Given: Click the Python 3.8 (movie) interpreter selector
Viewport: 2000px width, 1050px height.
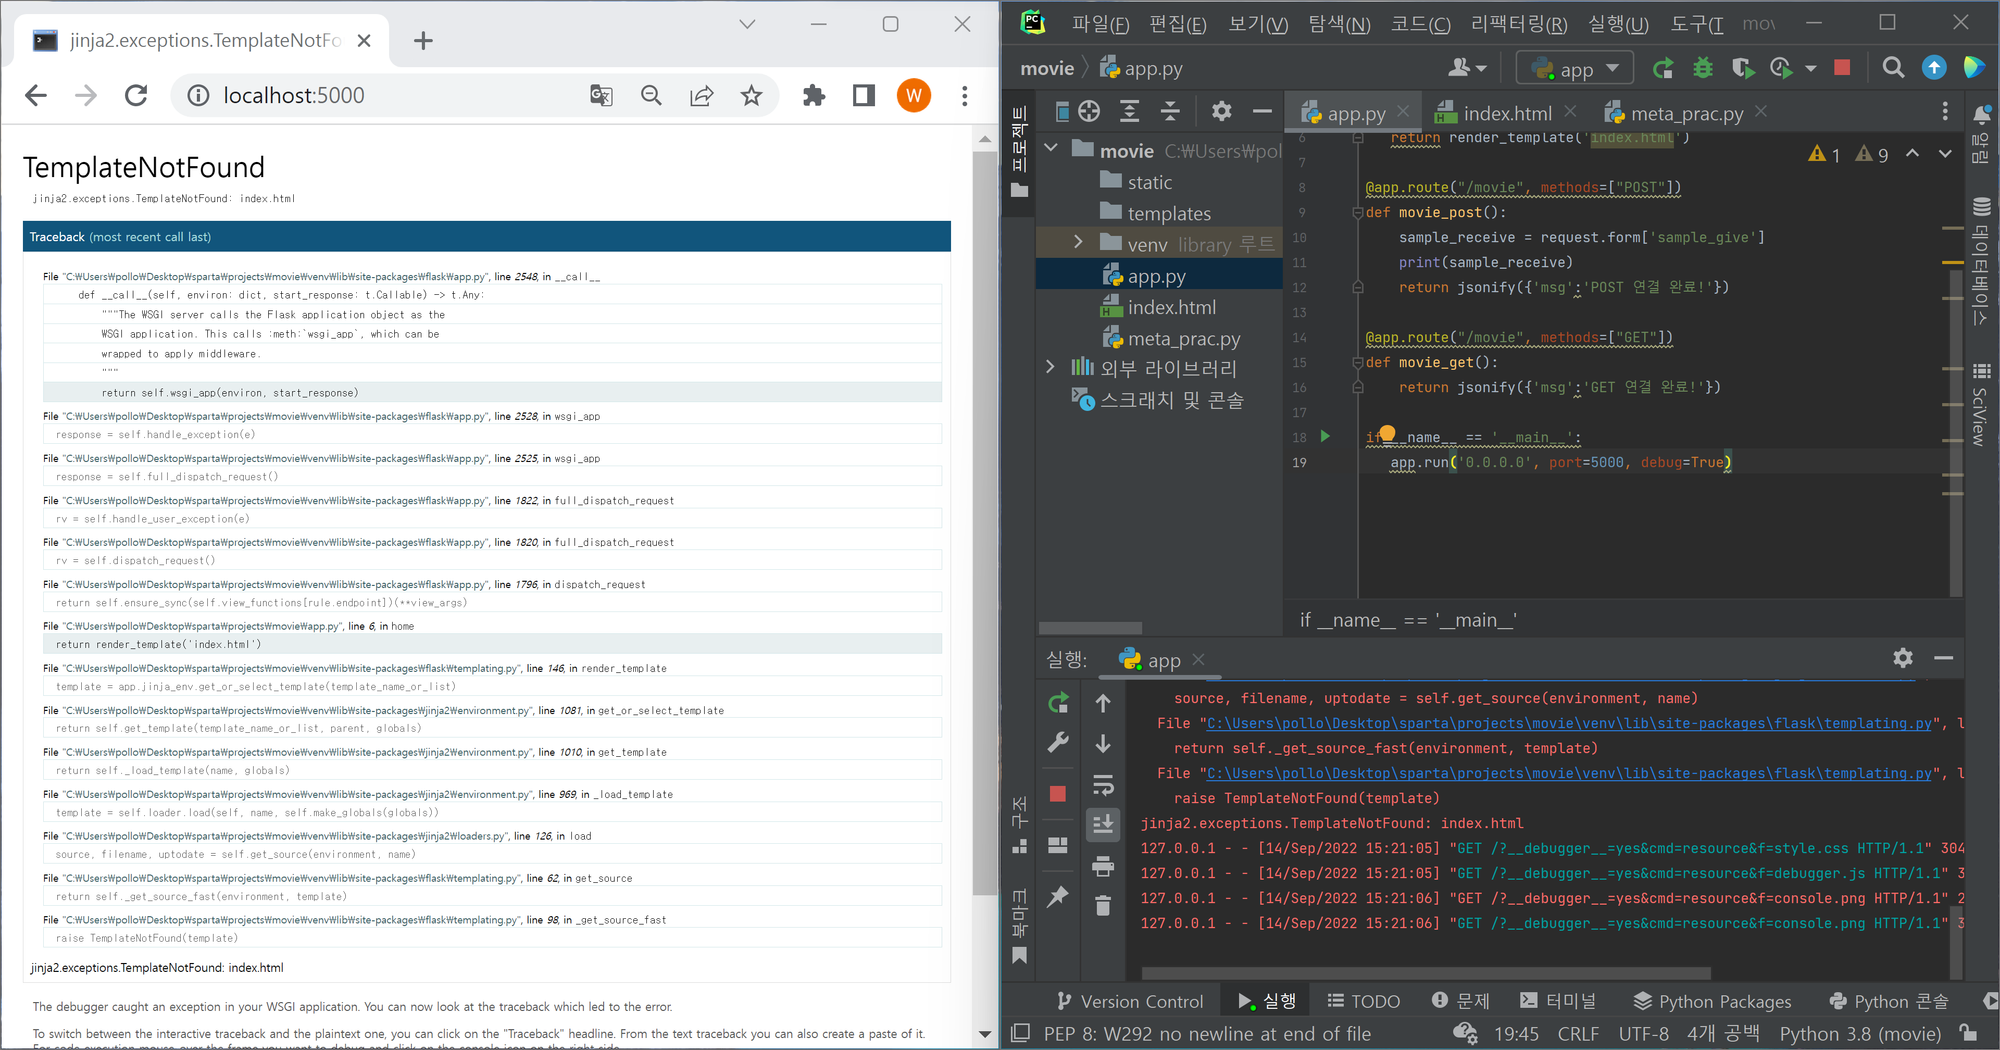Looking at the screenshot, I should [x=1860, y=1033].
